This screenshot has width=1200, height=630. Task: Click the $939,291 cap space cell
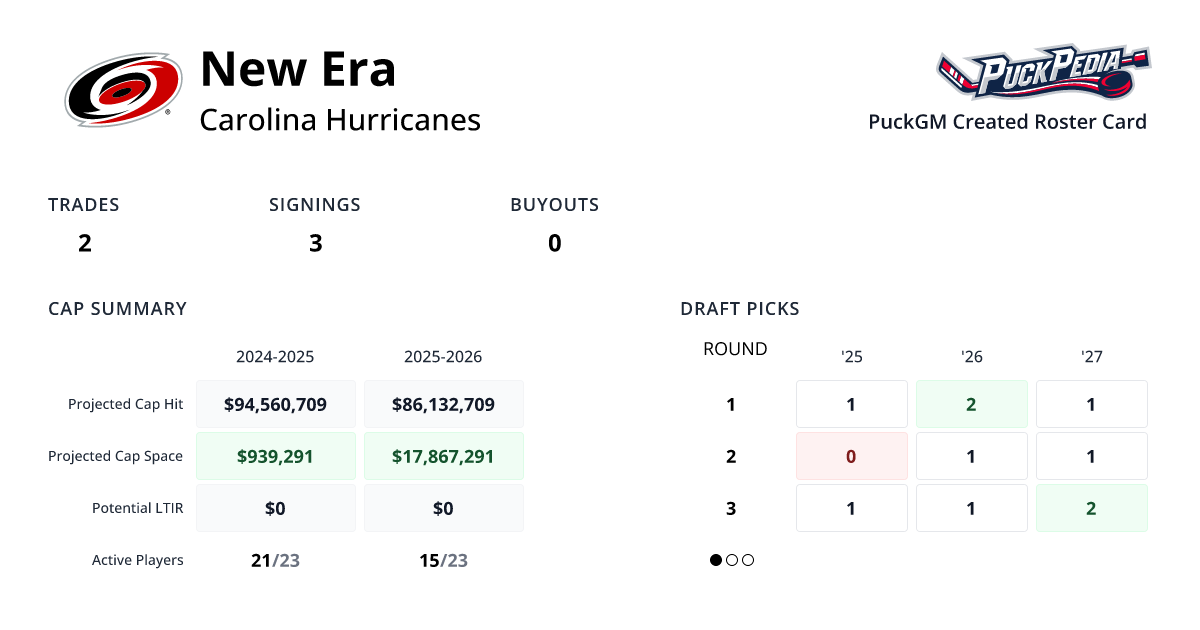(x=275, y=456)
